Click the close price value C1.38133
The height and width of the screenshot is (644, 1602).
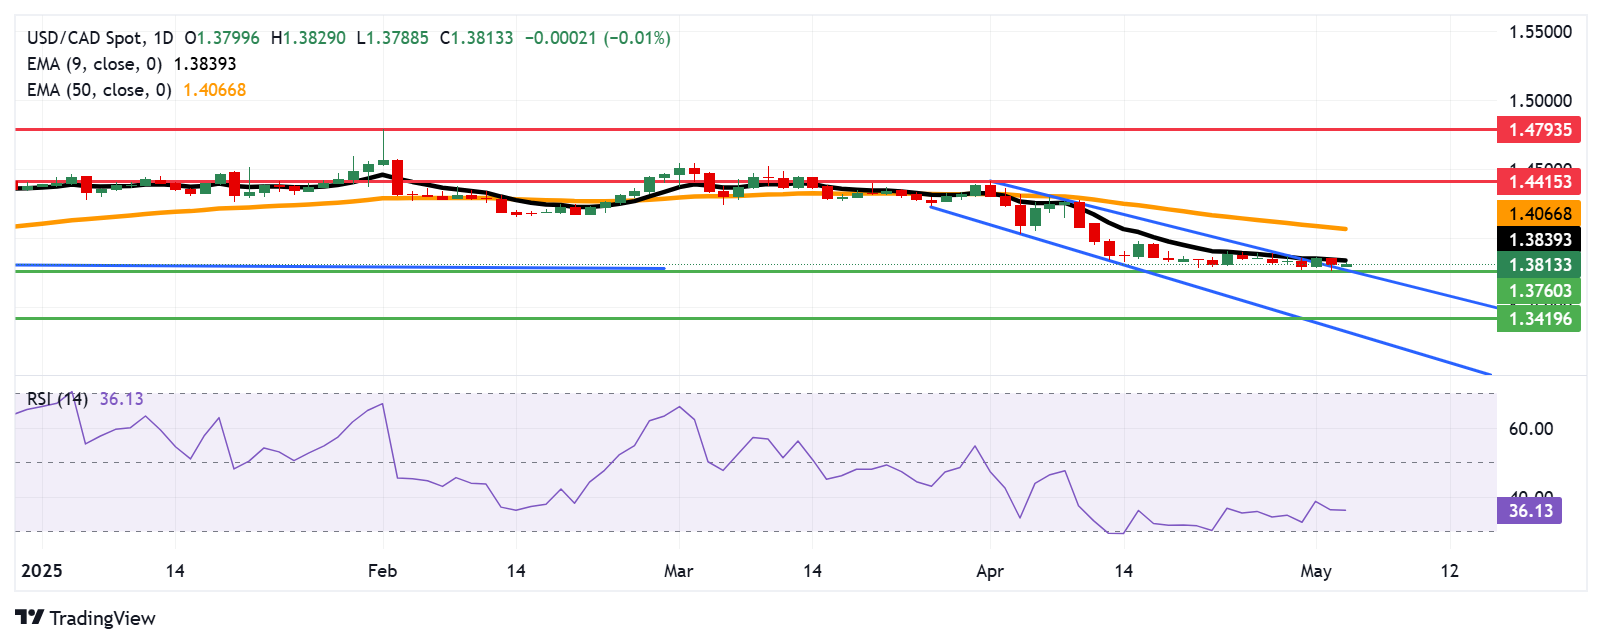point(476,38)
